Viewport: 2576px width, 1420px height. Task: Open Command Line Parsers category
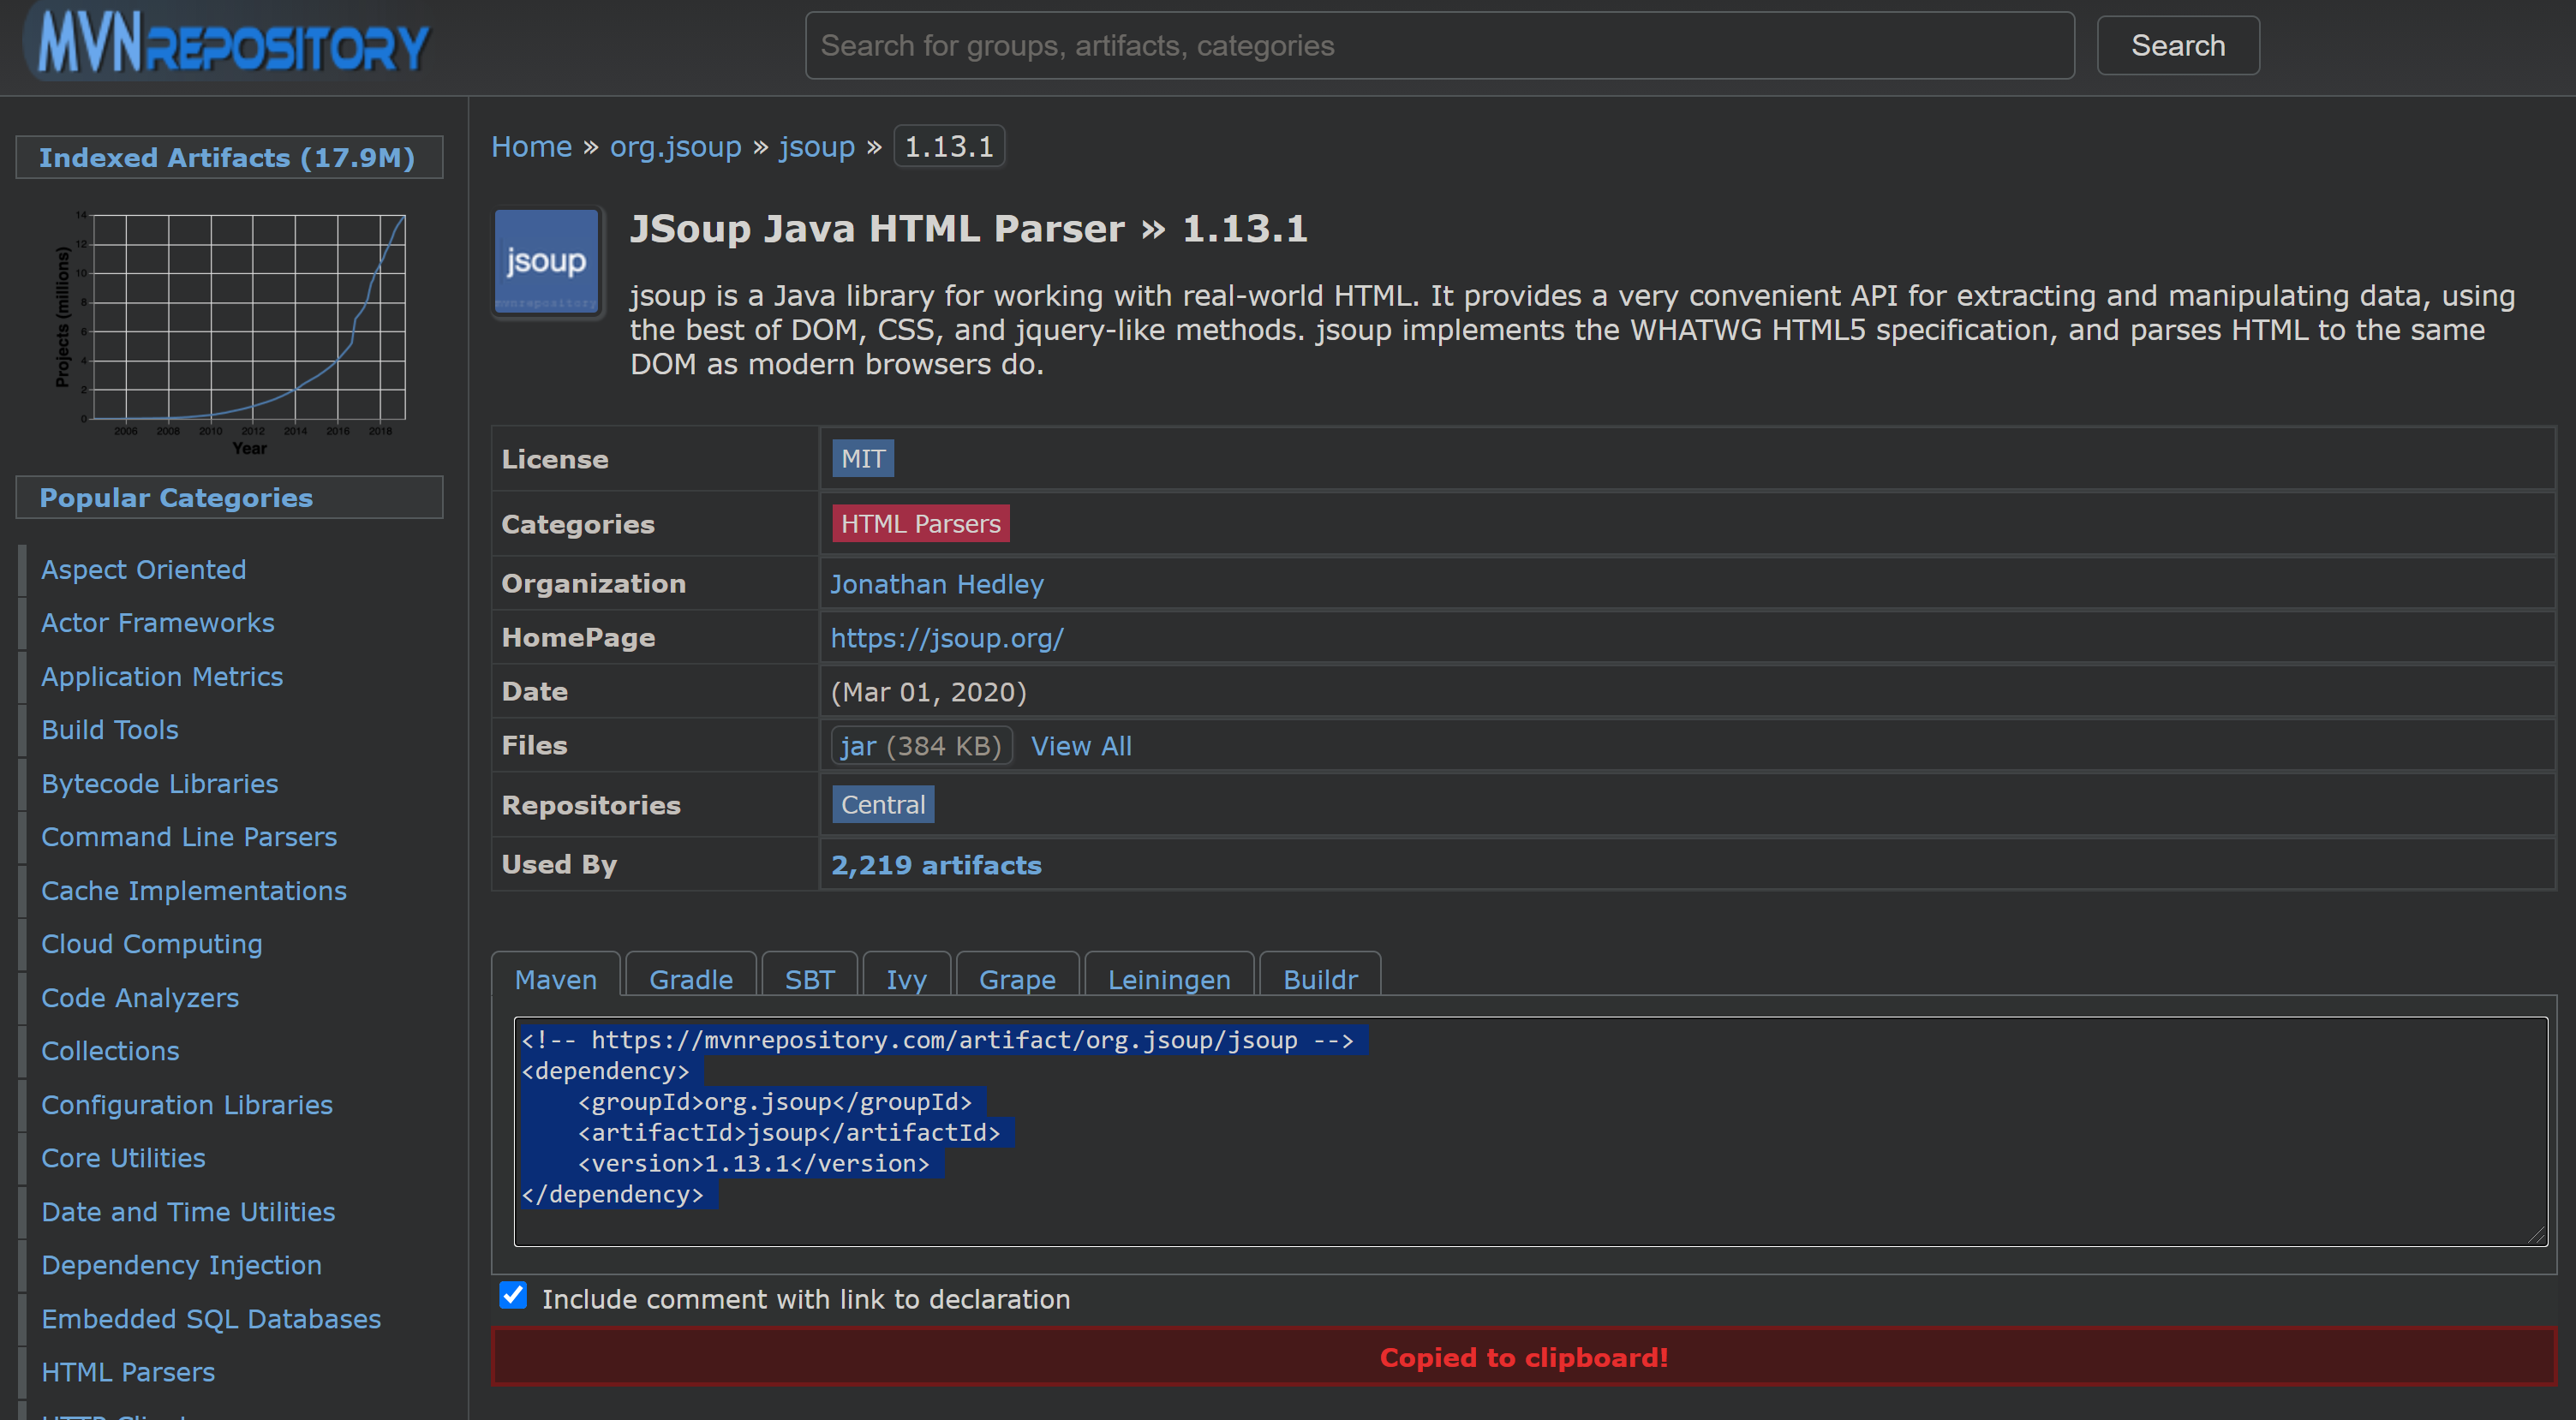[x=189, y=837]
